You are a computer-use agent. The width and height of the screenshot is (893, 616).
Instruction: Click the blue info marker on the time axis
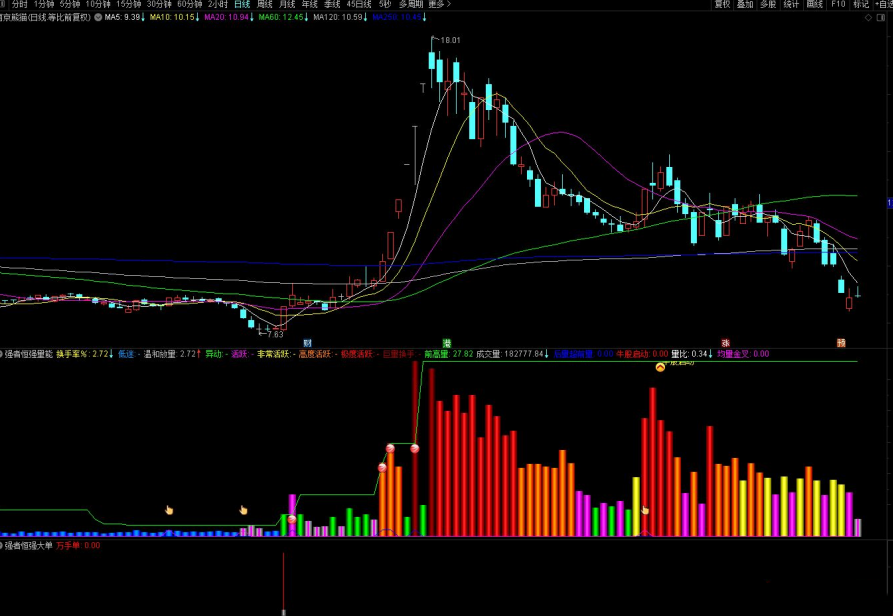(307, 342)
